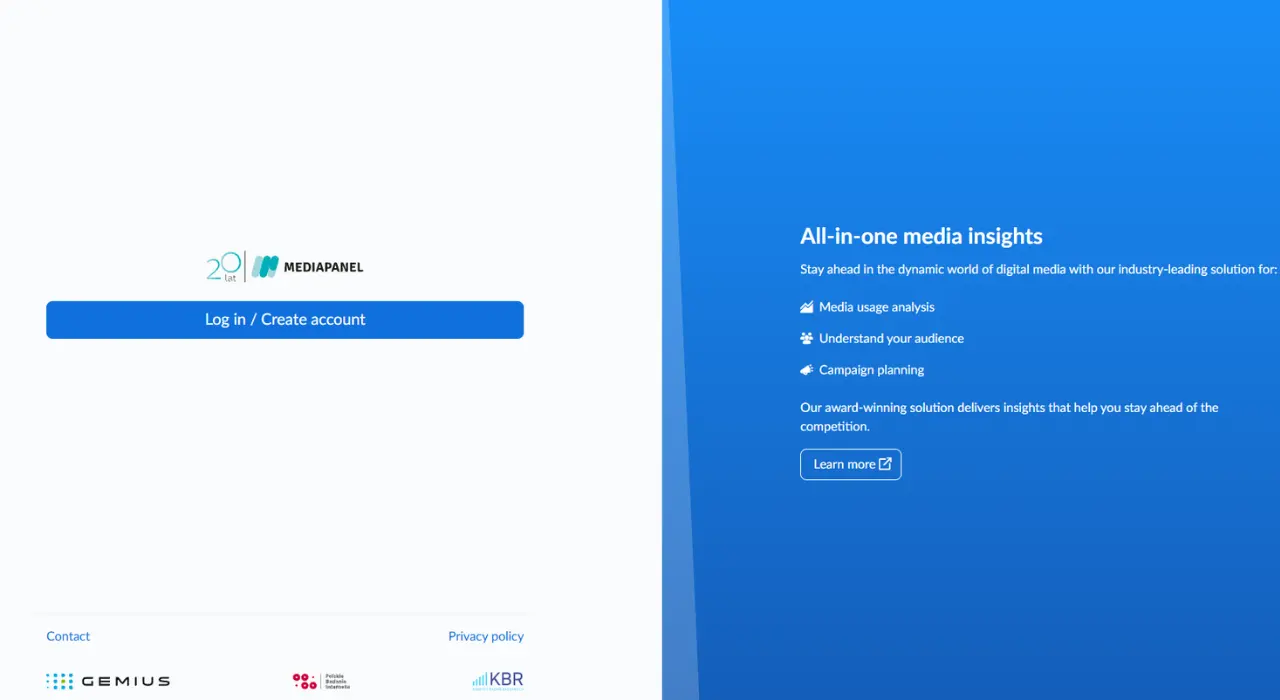Click the chart icon beside Media usage analysis
1280x700 pixels.
(807, 307)
